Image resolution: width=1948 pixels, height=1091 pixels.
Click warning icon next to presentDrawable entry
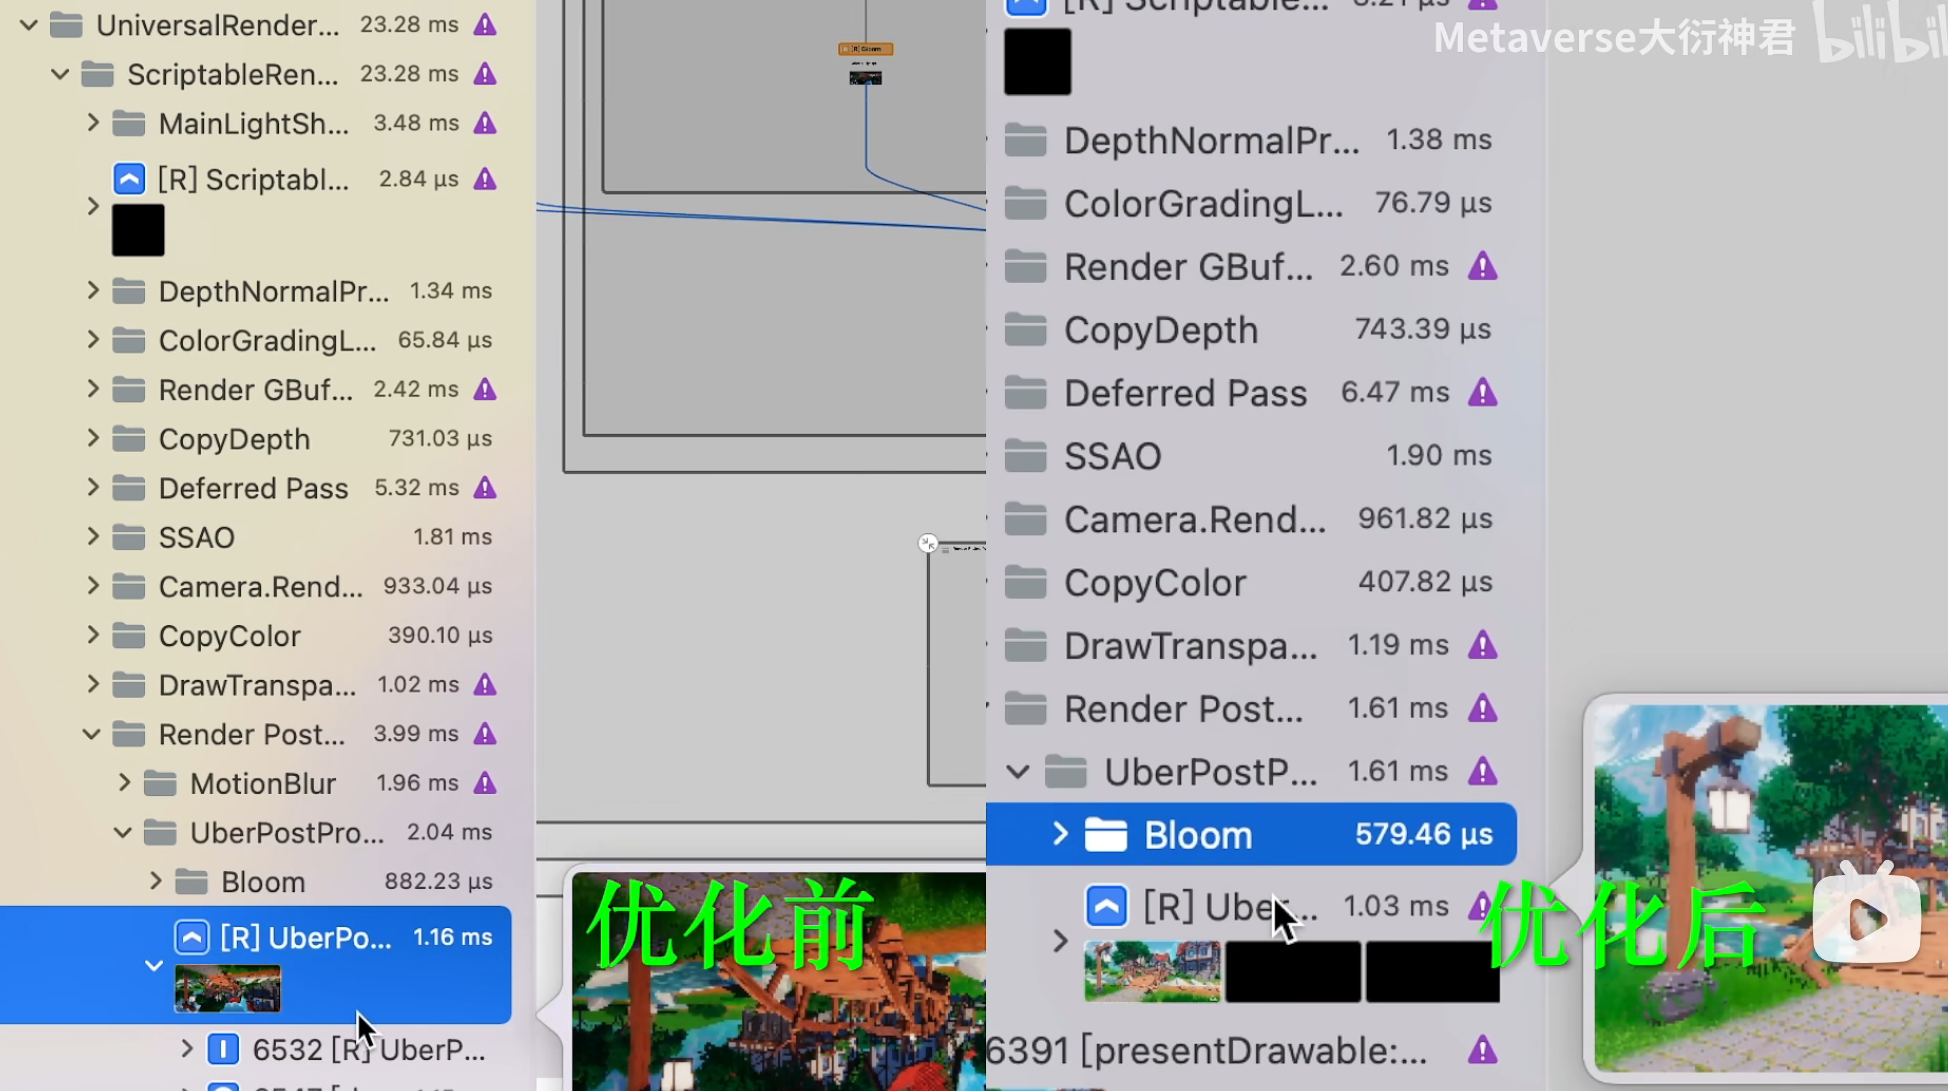click(1482, 1050)
